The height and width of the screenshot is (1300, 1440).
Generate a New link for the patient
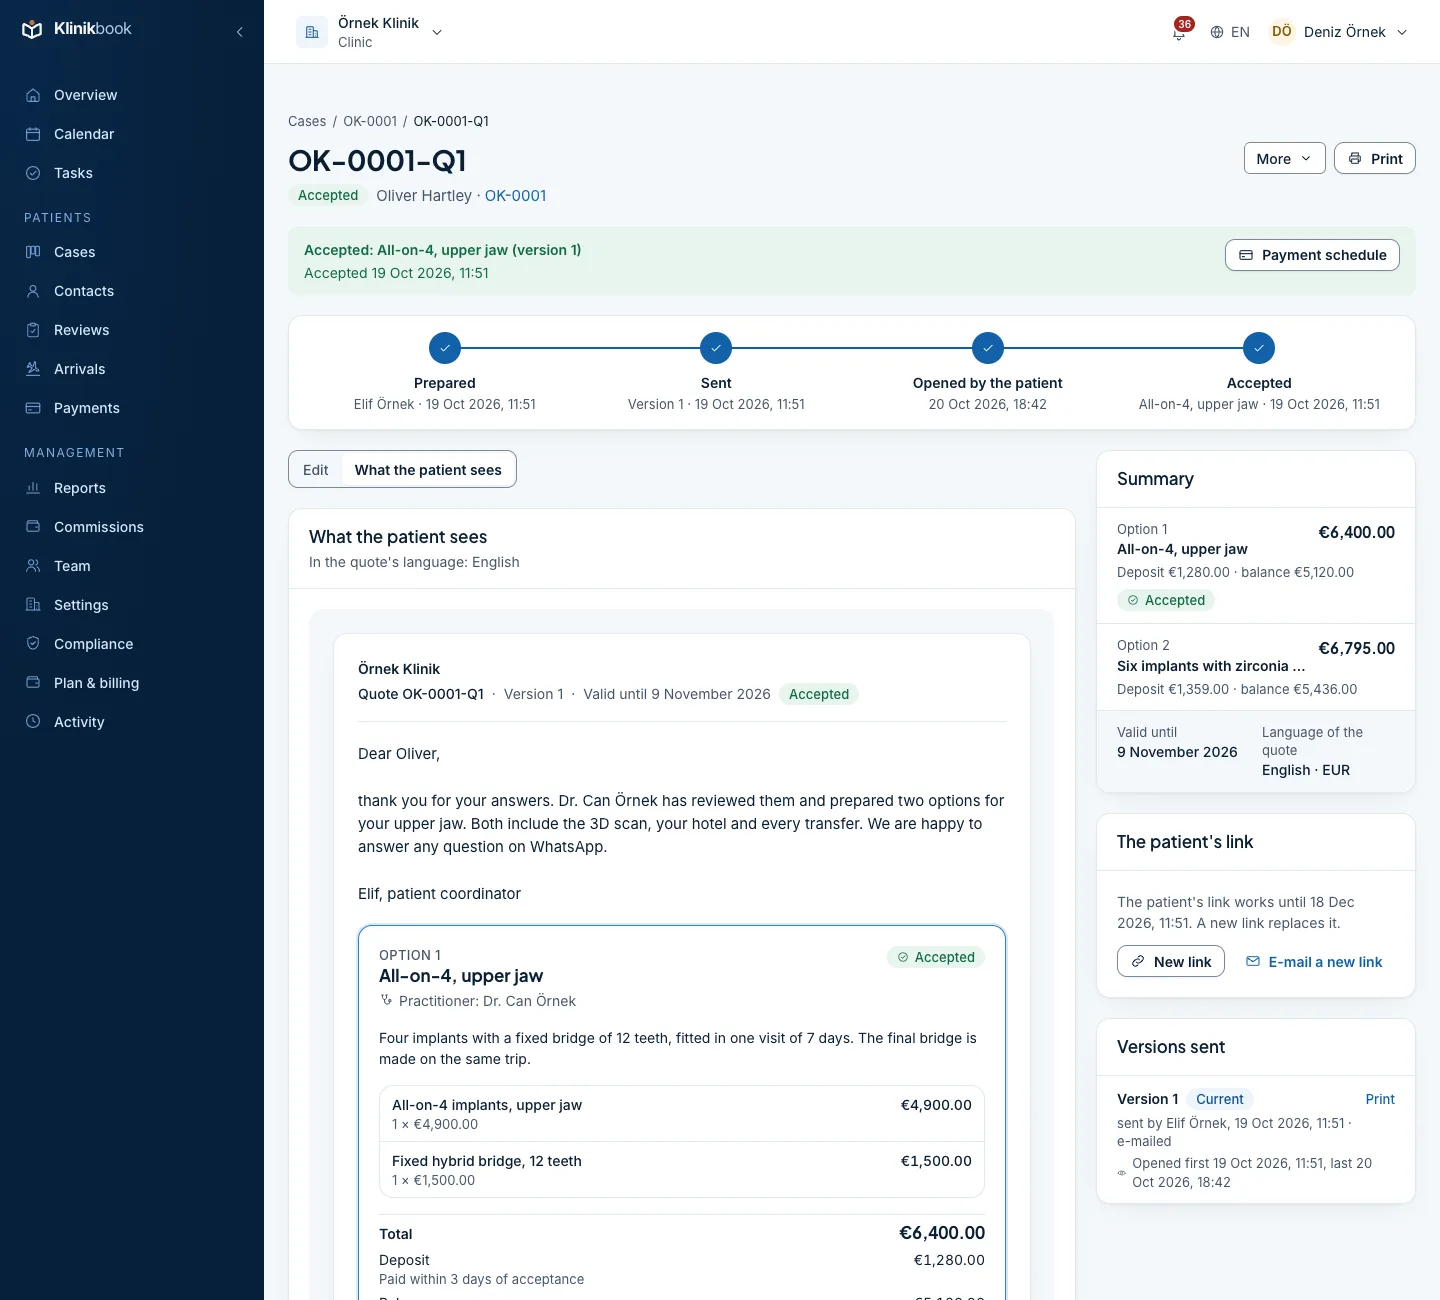(1171, 961)
